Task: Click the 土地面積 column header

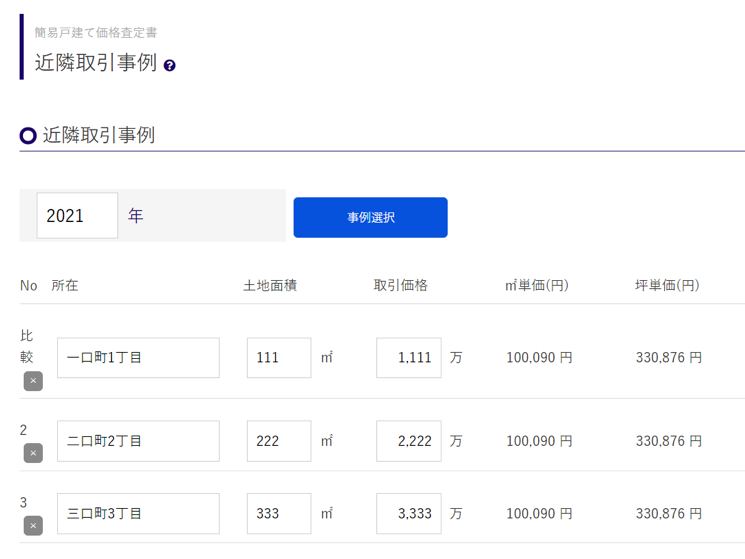Action: pyautogui.click(x=270, y=286)
